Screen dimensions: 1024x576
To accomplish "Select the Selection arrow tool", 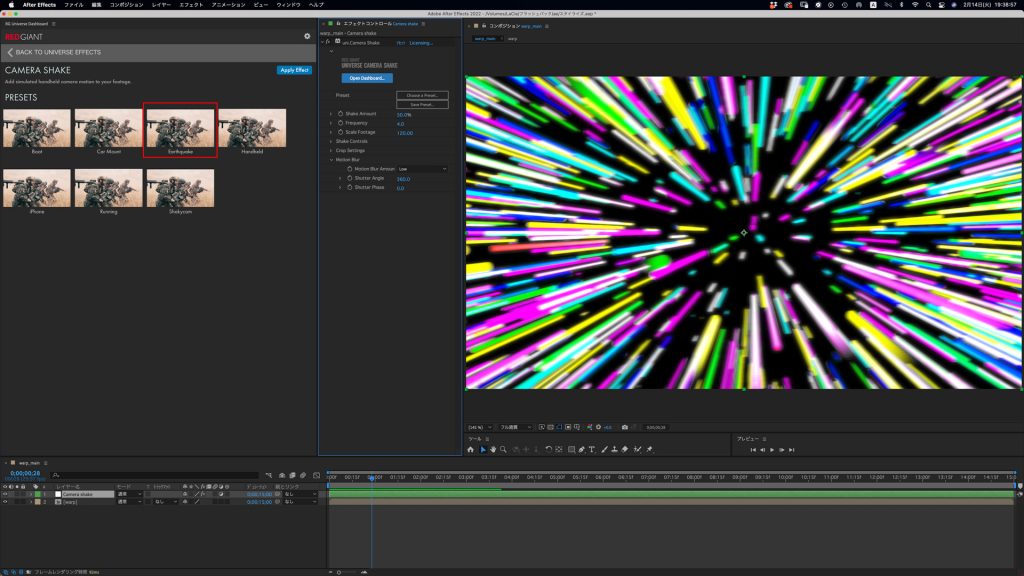I will (482, 449).
